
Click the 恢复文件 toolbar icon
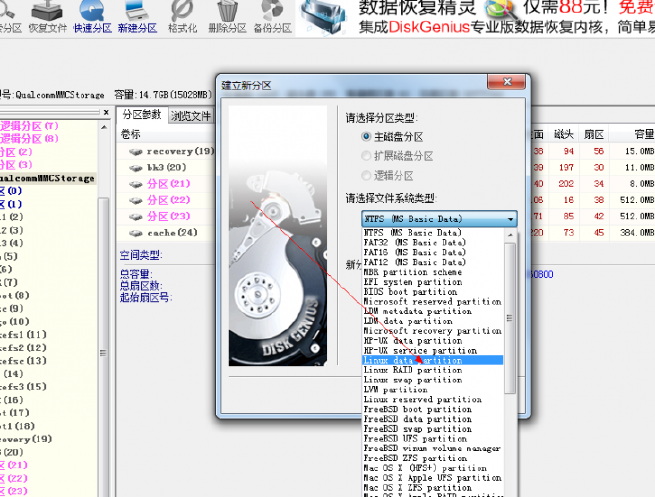[47, 18]
